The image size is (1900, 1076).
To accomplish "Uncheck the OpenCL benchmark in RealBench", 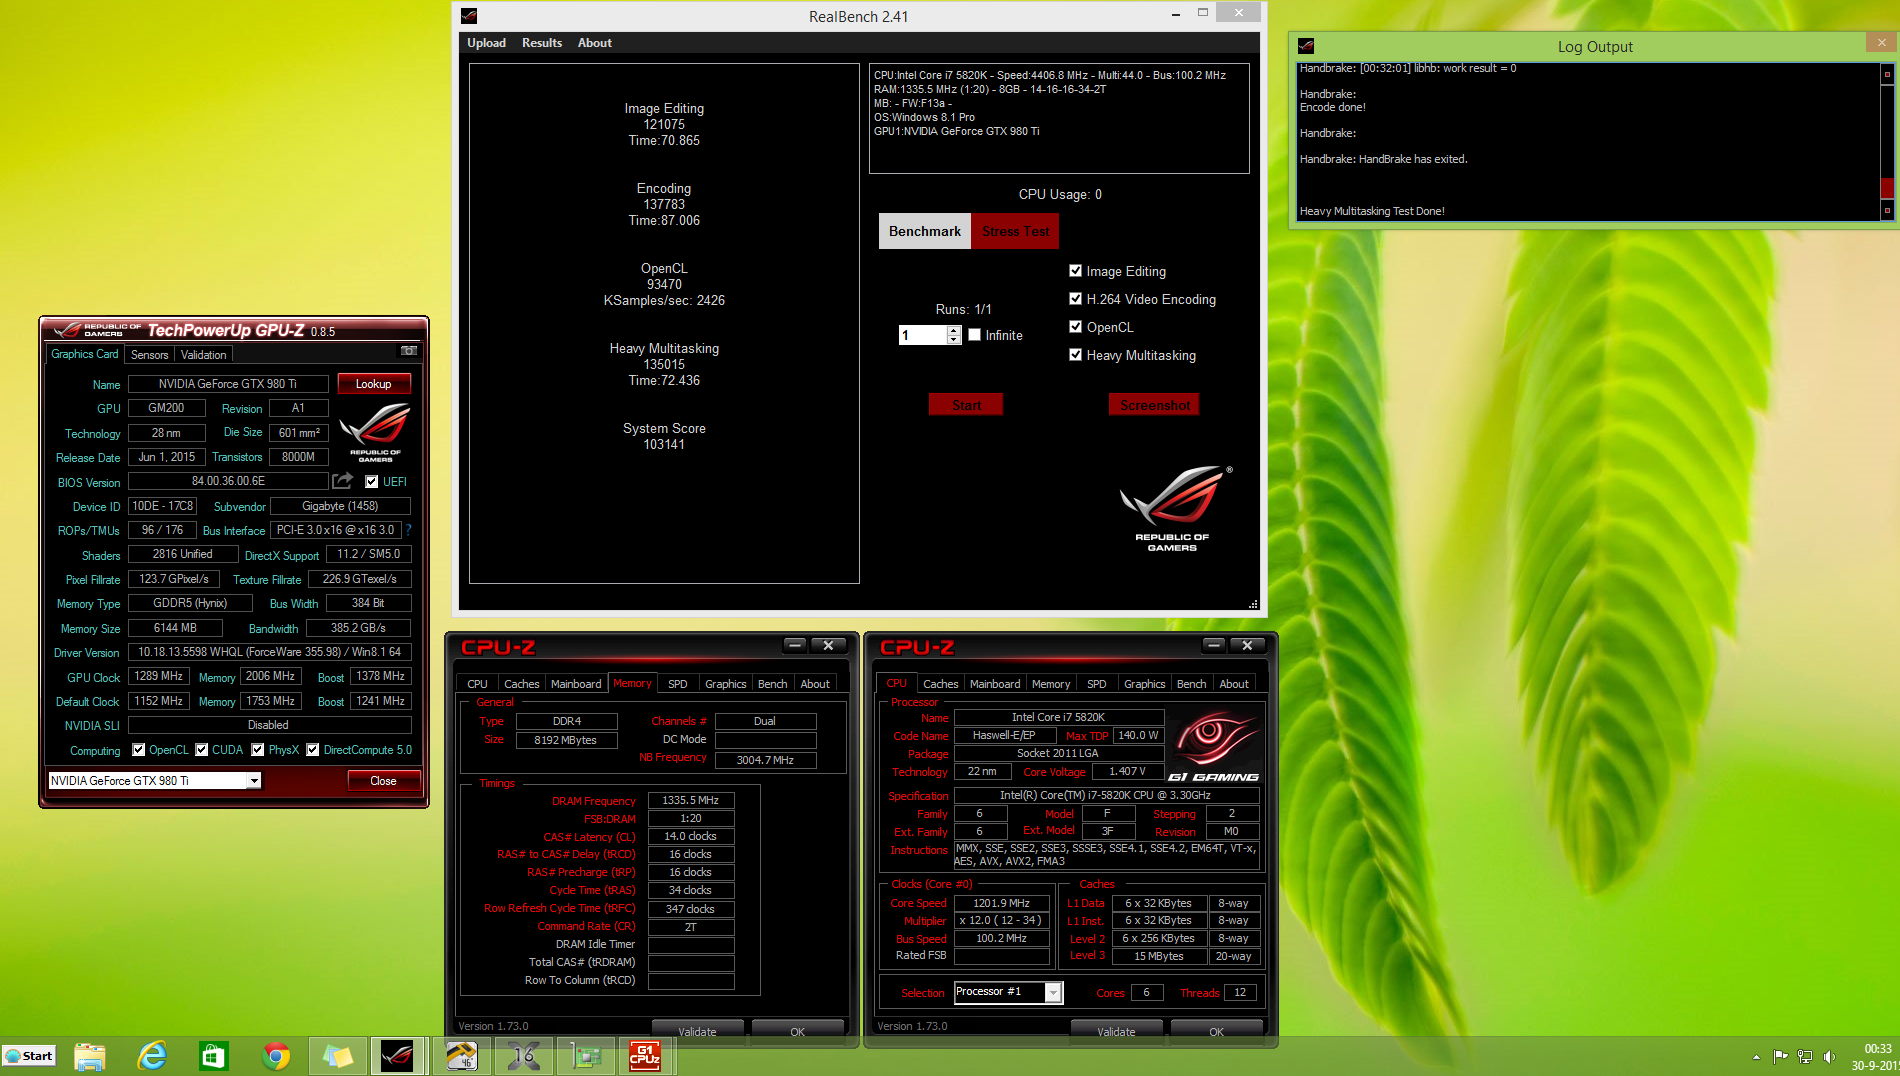I will pyautogui.click(x=1076, y=327).
